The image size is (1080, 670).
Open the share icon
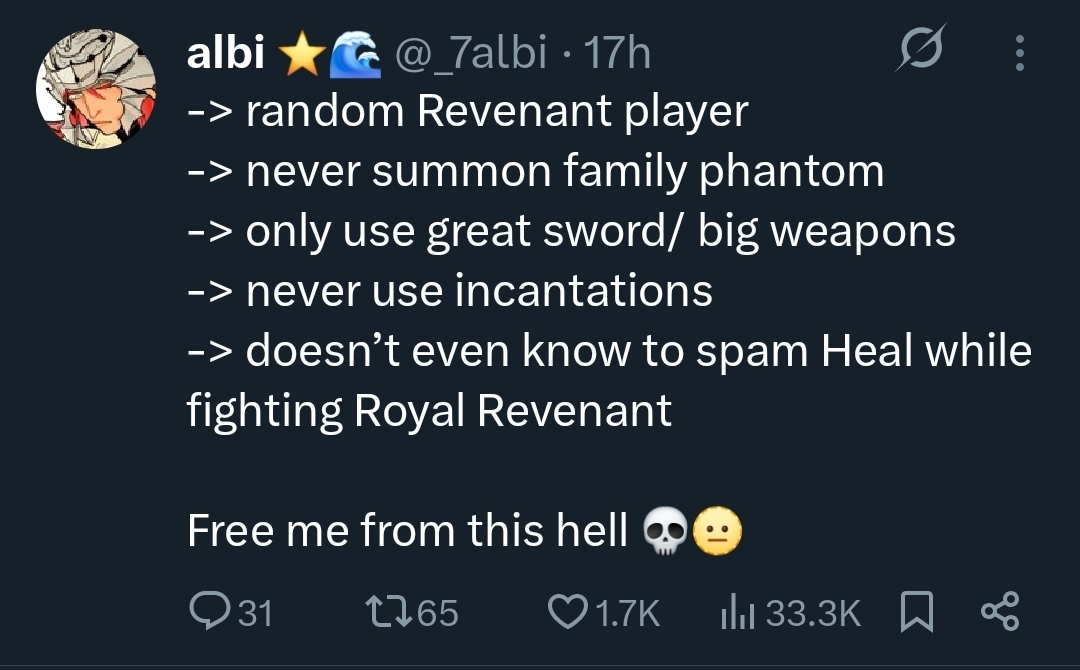tap(1000, 611)
